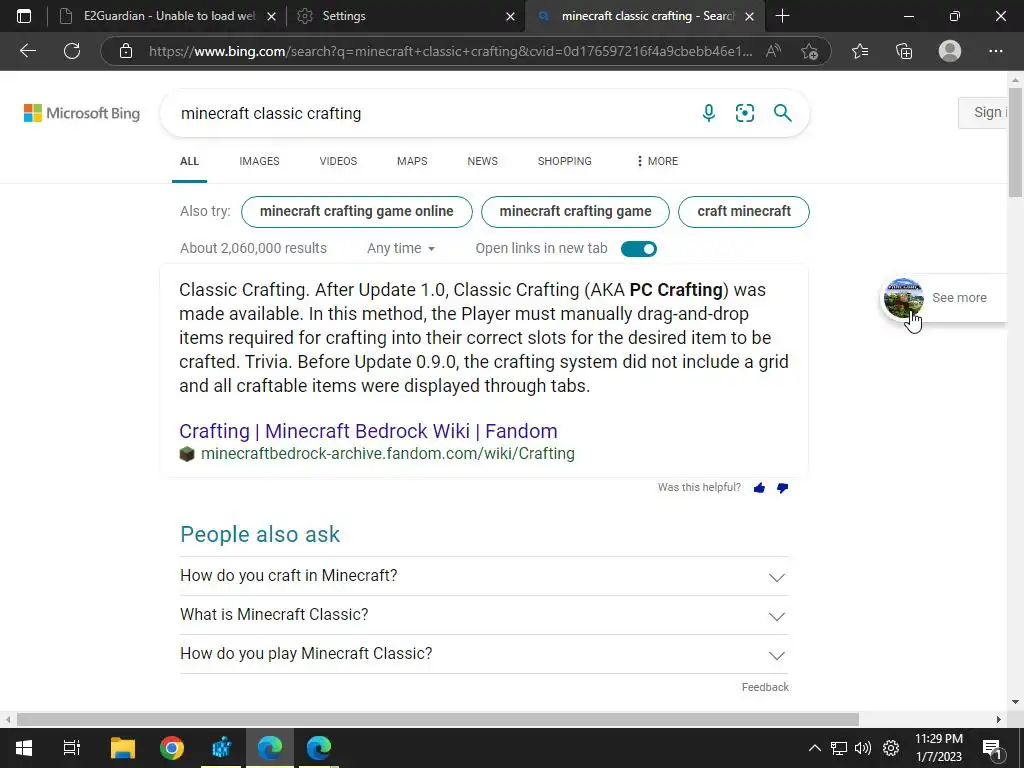The image size is (1024, 768).
Task: Click About 2,060,000 results text
Action: 253,248
